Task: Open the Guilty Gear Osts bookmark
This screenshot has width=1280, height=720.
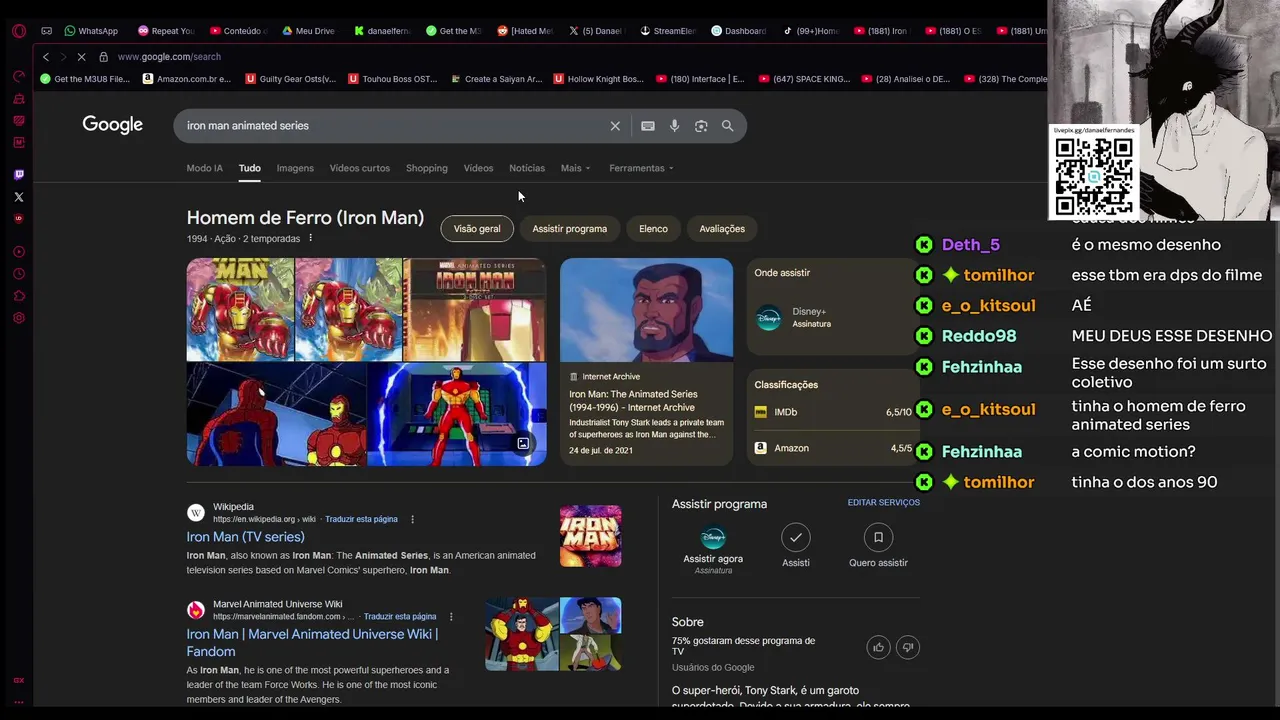Action: click(x=290, y=79)
